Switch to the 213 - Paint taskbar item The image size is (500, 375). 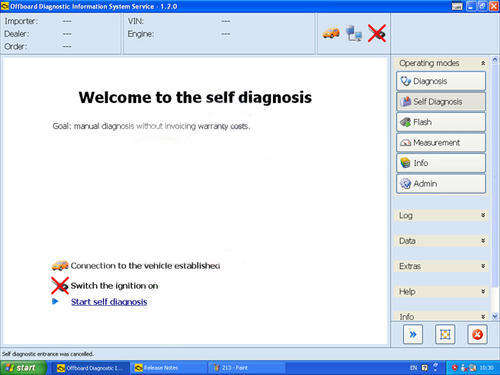click(x=246, y=368)
